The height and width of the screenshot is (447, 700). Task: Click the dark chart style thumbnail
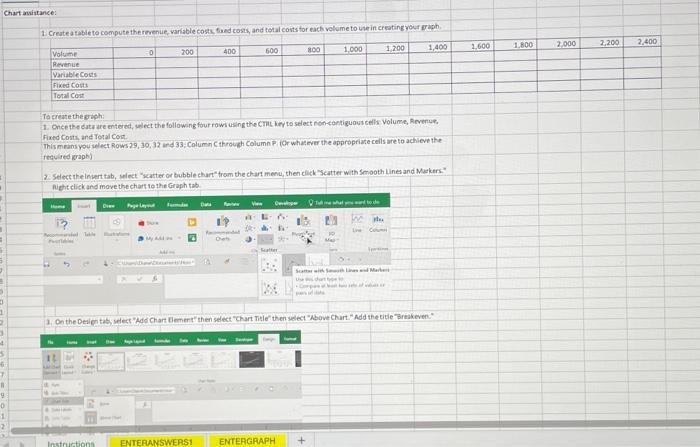(252, 359)
